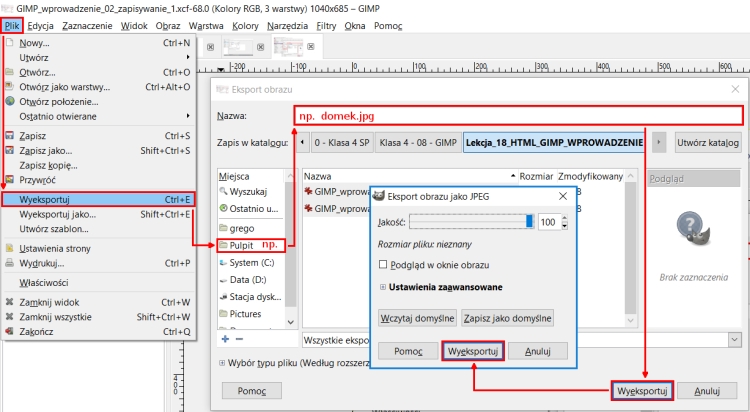Click the grego folder icon
The width and height of the screenshot is (750, 412).
click(223, 228)
